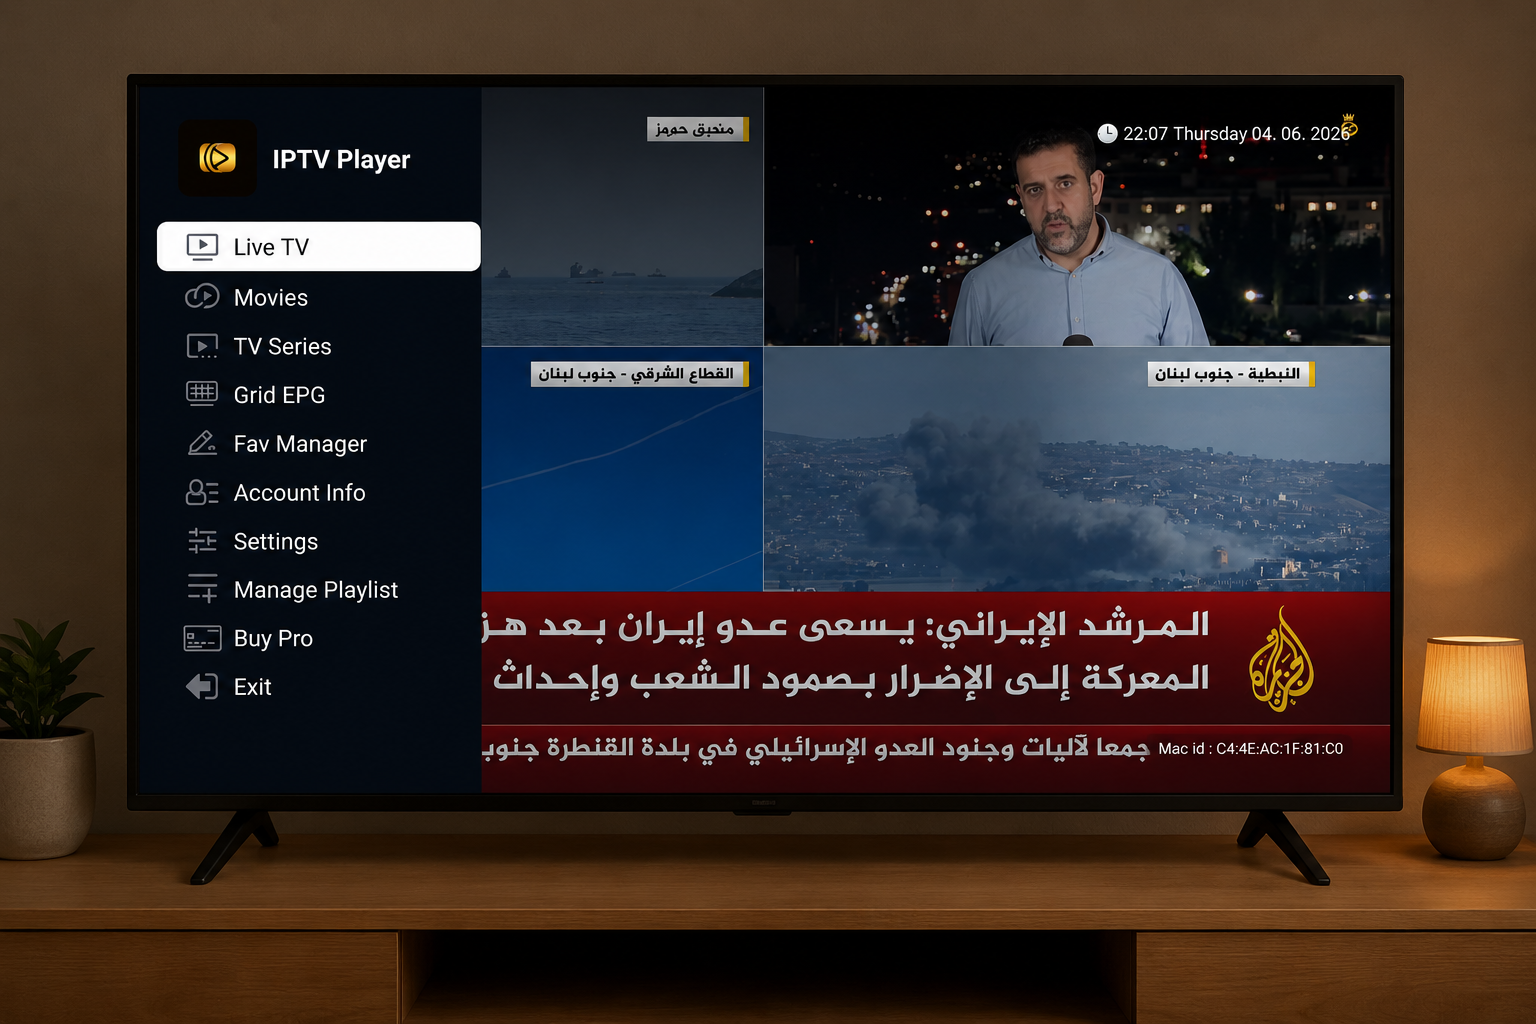Click the Arabic label on the smoke feed
1536x1024 pixels.
pos(1230,374)
